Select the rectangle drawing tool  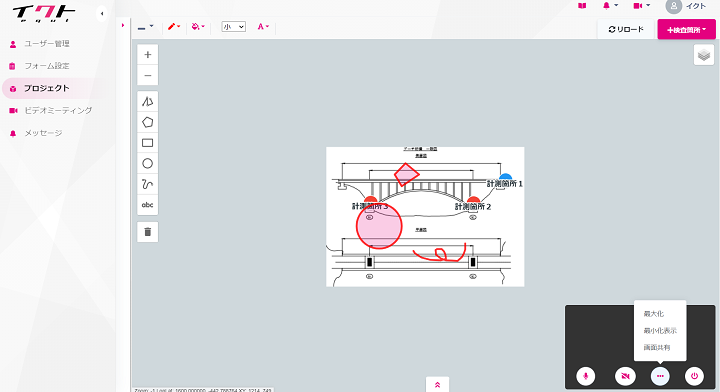147,143
